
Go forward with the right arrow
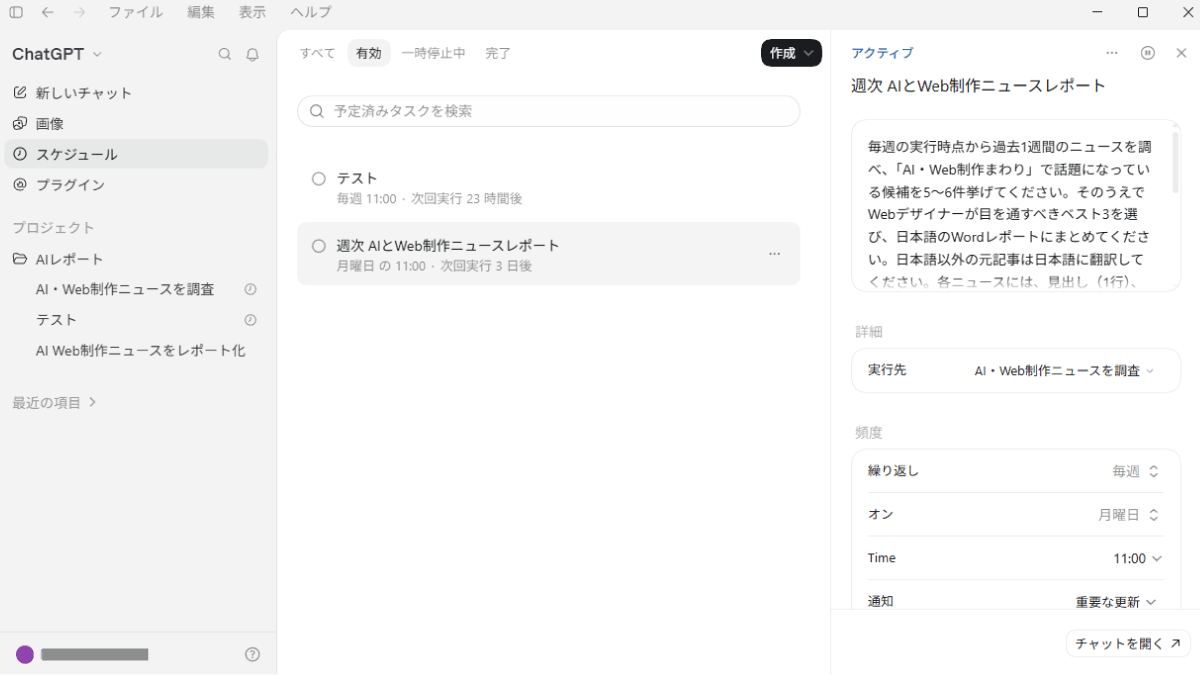click(79, 12)
